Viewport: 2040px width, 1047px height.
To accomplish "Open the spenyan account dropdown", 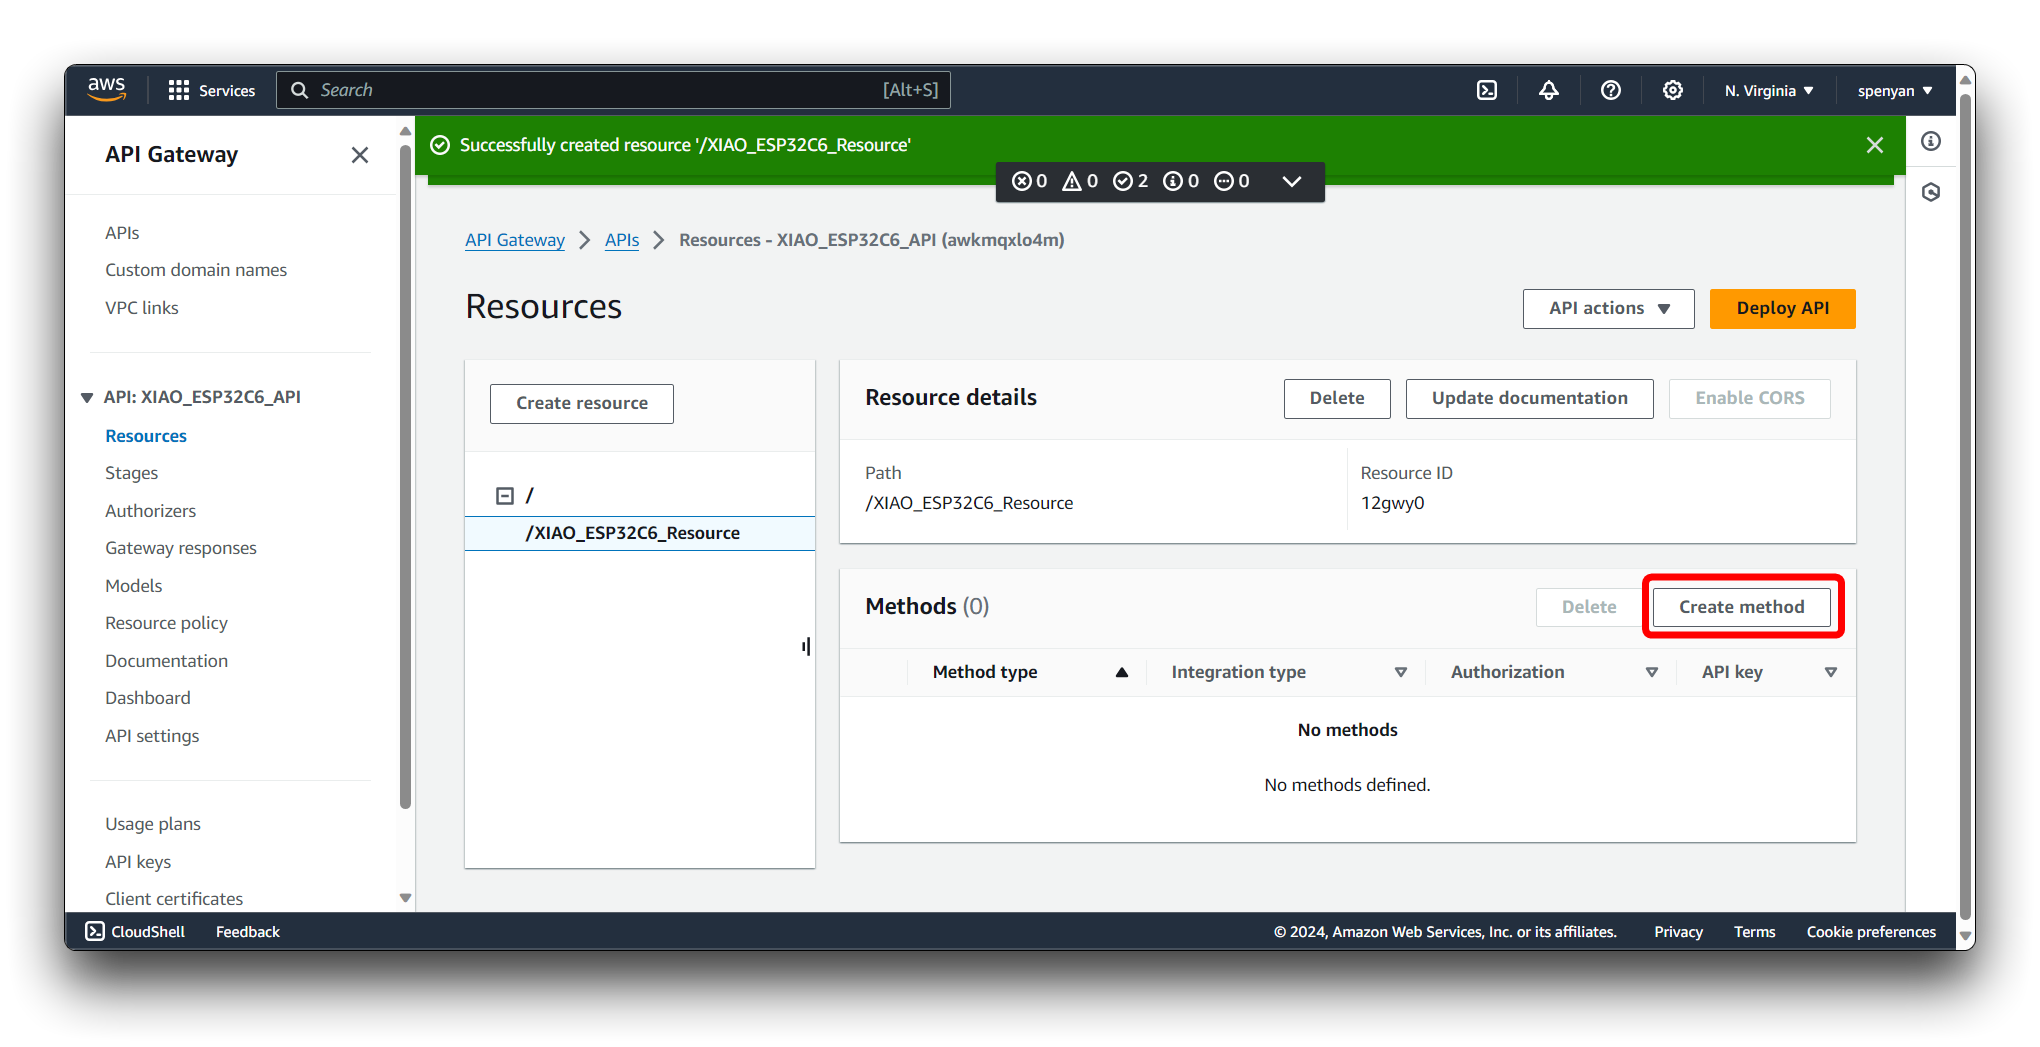I will (x=1895, y=91).
